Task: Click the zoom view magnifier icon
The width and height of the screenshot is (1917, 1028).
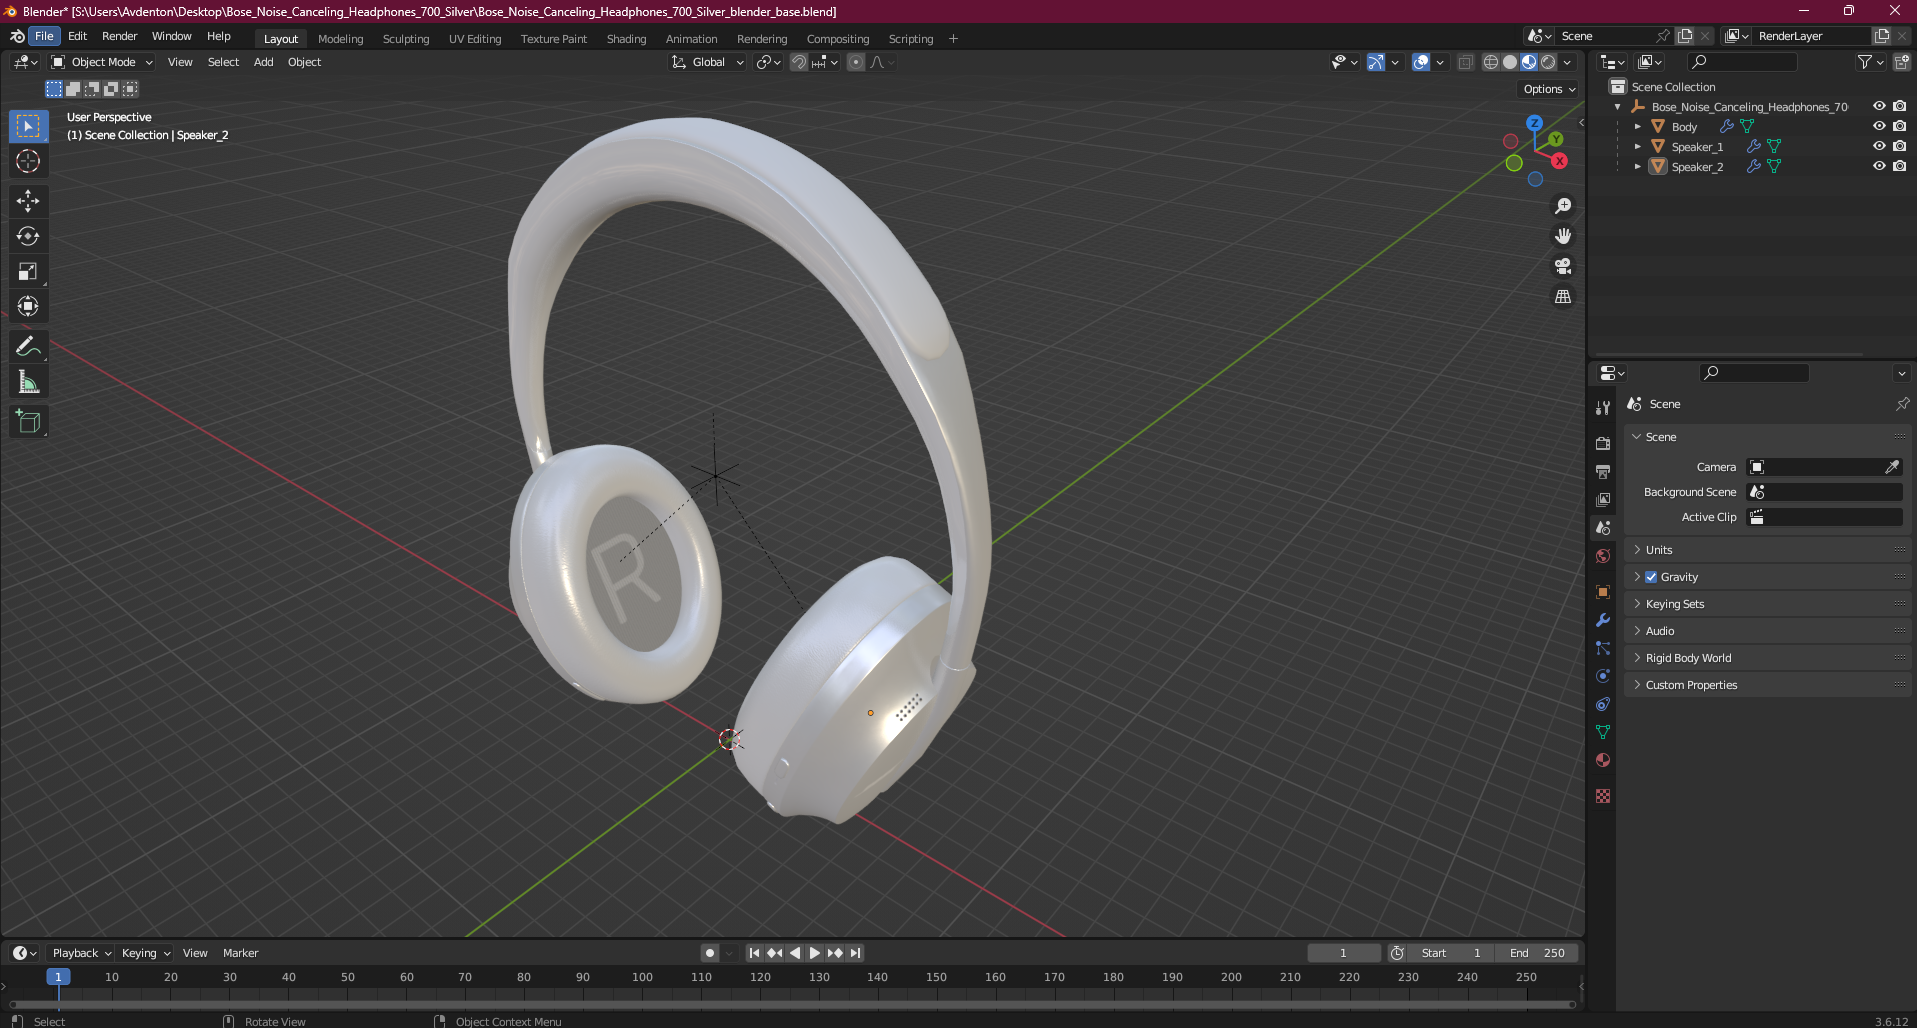Action: (x=1562, y=206)
